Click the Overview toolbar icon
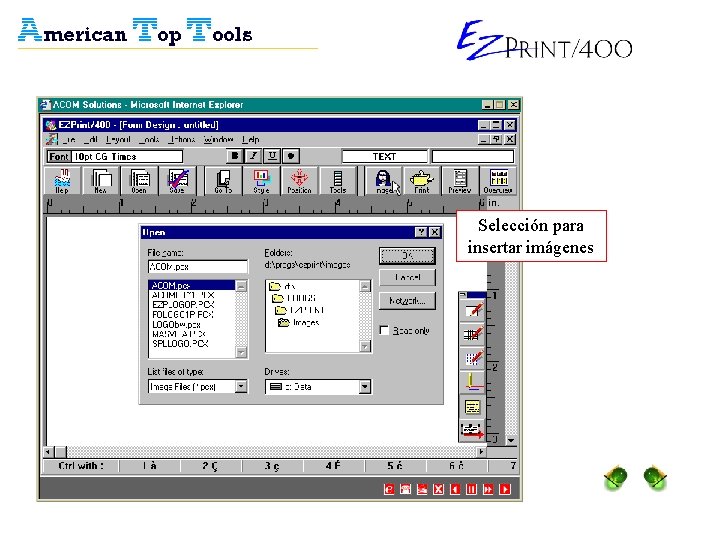 pos(498,181)
